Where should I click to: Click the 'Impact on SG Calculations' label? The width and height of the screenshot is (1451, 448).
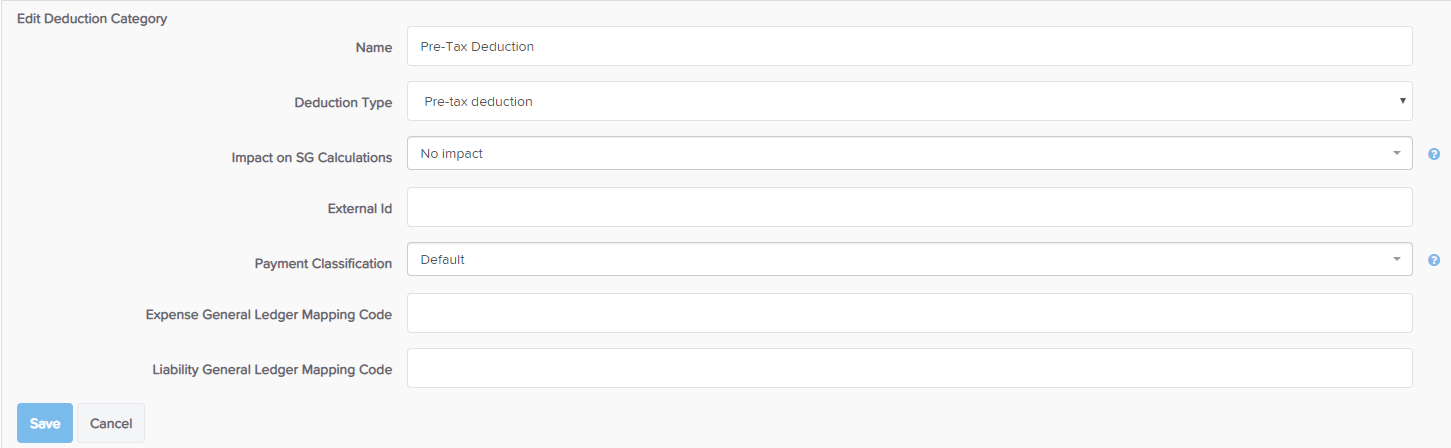click(x=312, y=158)
